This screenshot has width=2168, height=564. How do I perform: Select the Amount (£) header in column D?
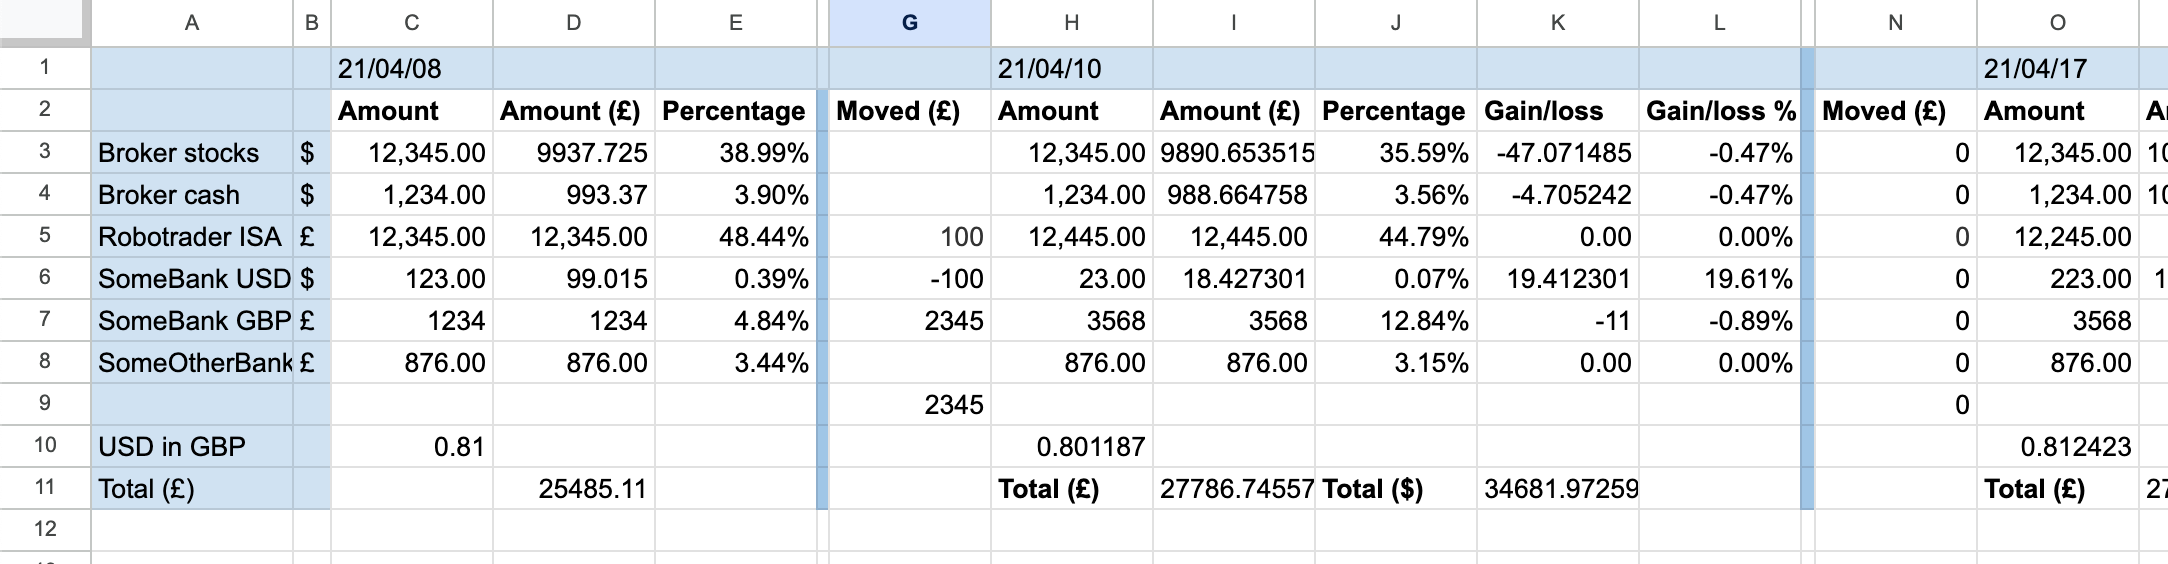coord(574,111)
